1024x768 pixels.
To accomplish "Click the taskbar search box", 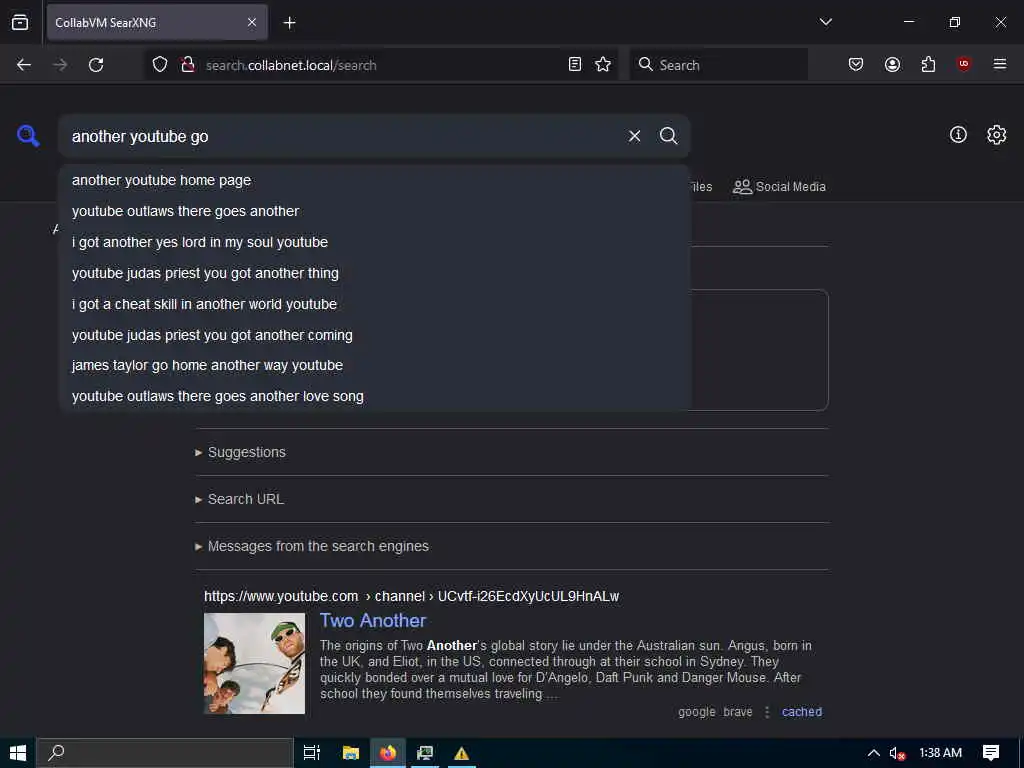I will (165, 753).
